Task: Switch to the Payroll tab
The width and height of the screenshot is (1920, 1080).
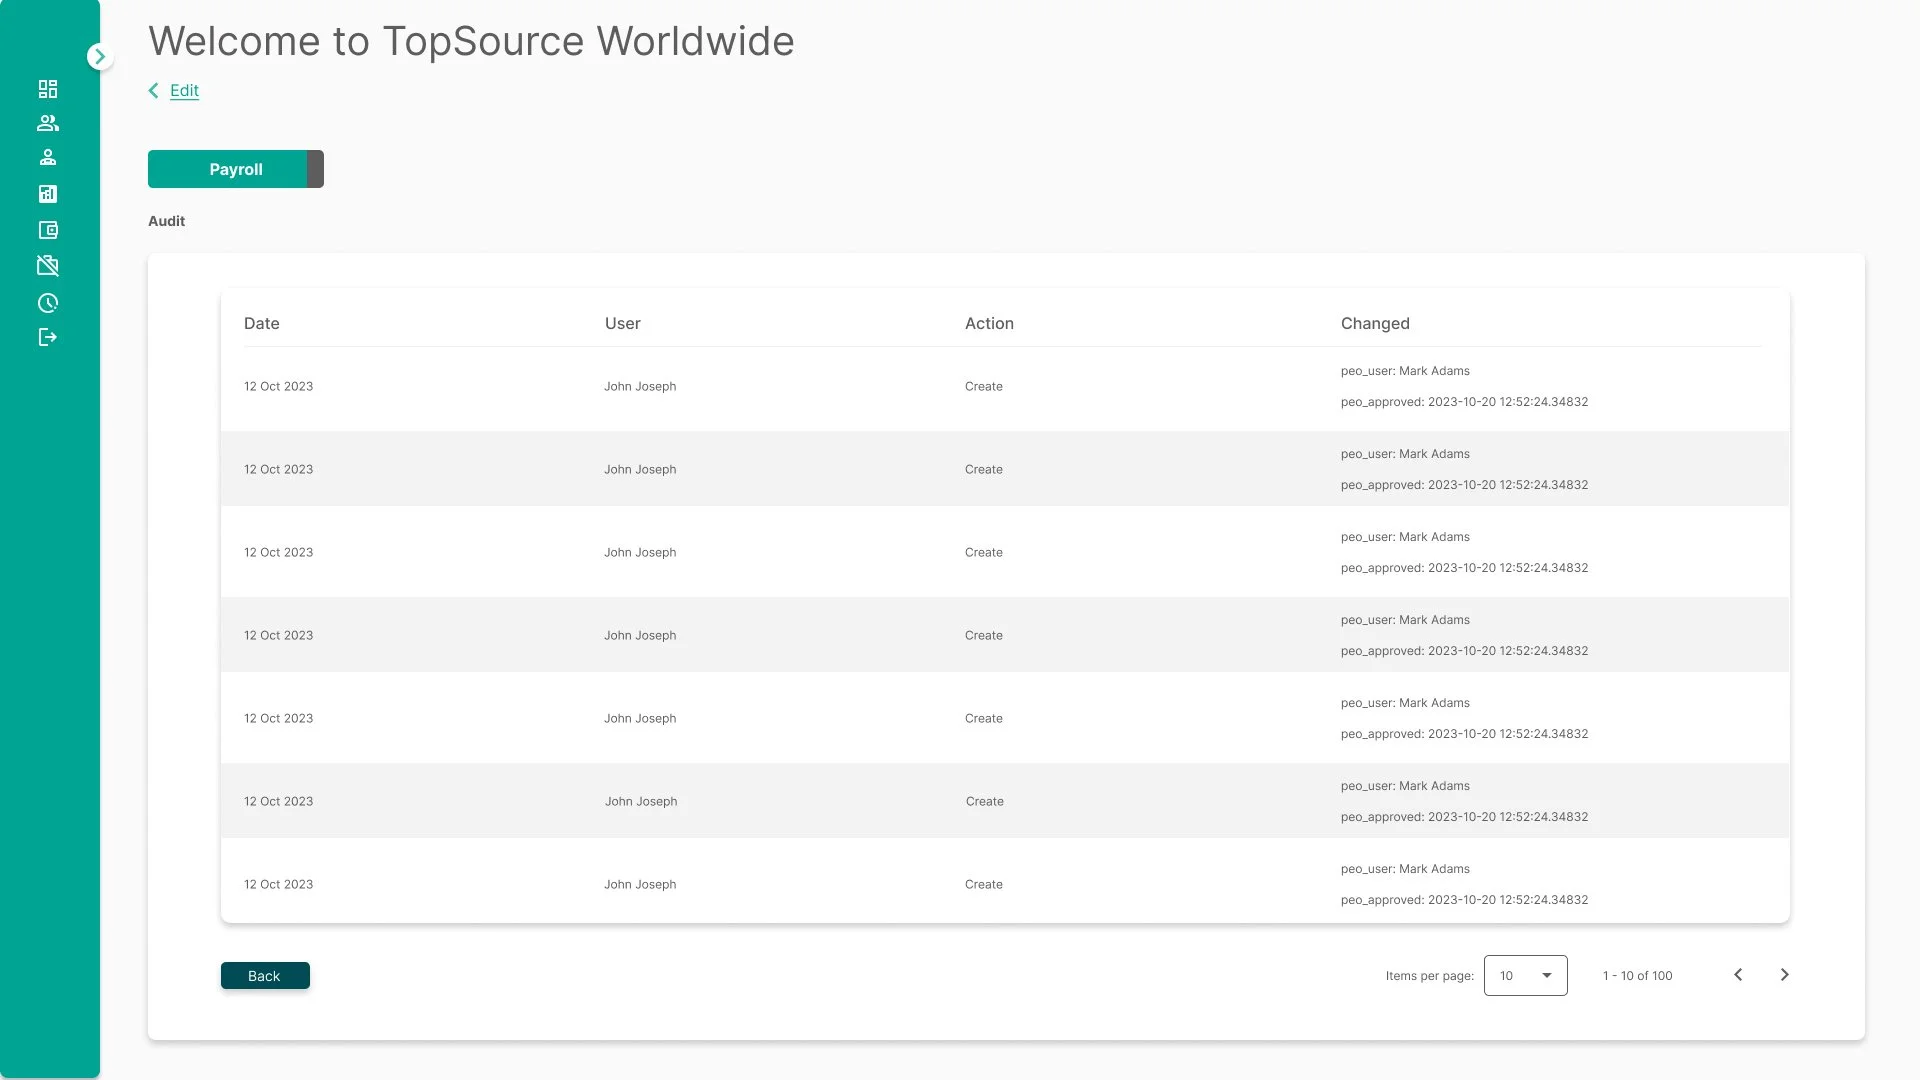Action: (235, 169)
